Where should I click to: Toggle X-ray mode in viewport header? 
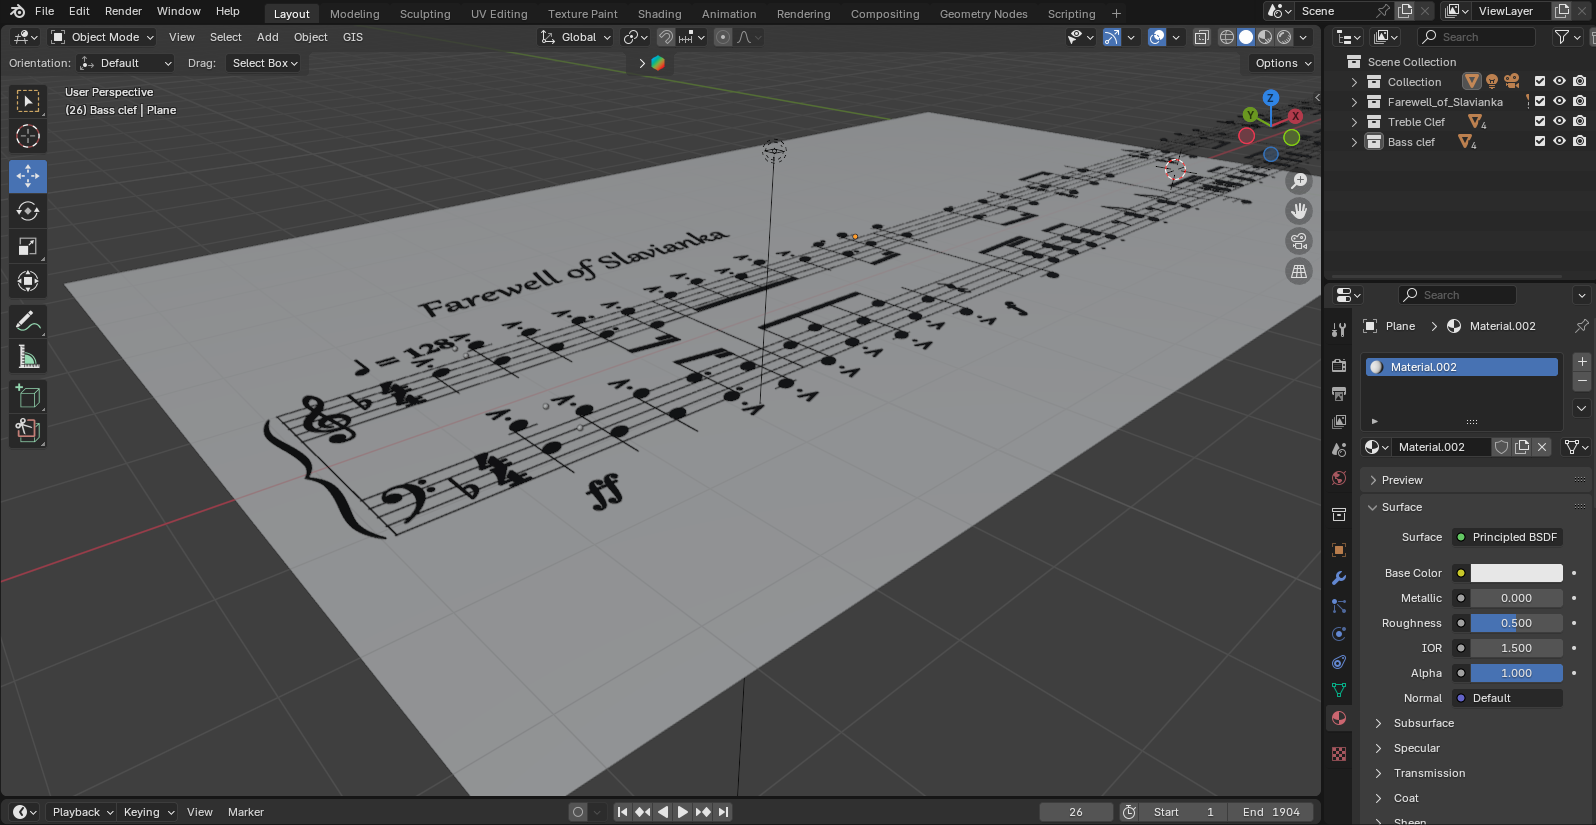pyautogui.click(x=1202, y=37)
